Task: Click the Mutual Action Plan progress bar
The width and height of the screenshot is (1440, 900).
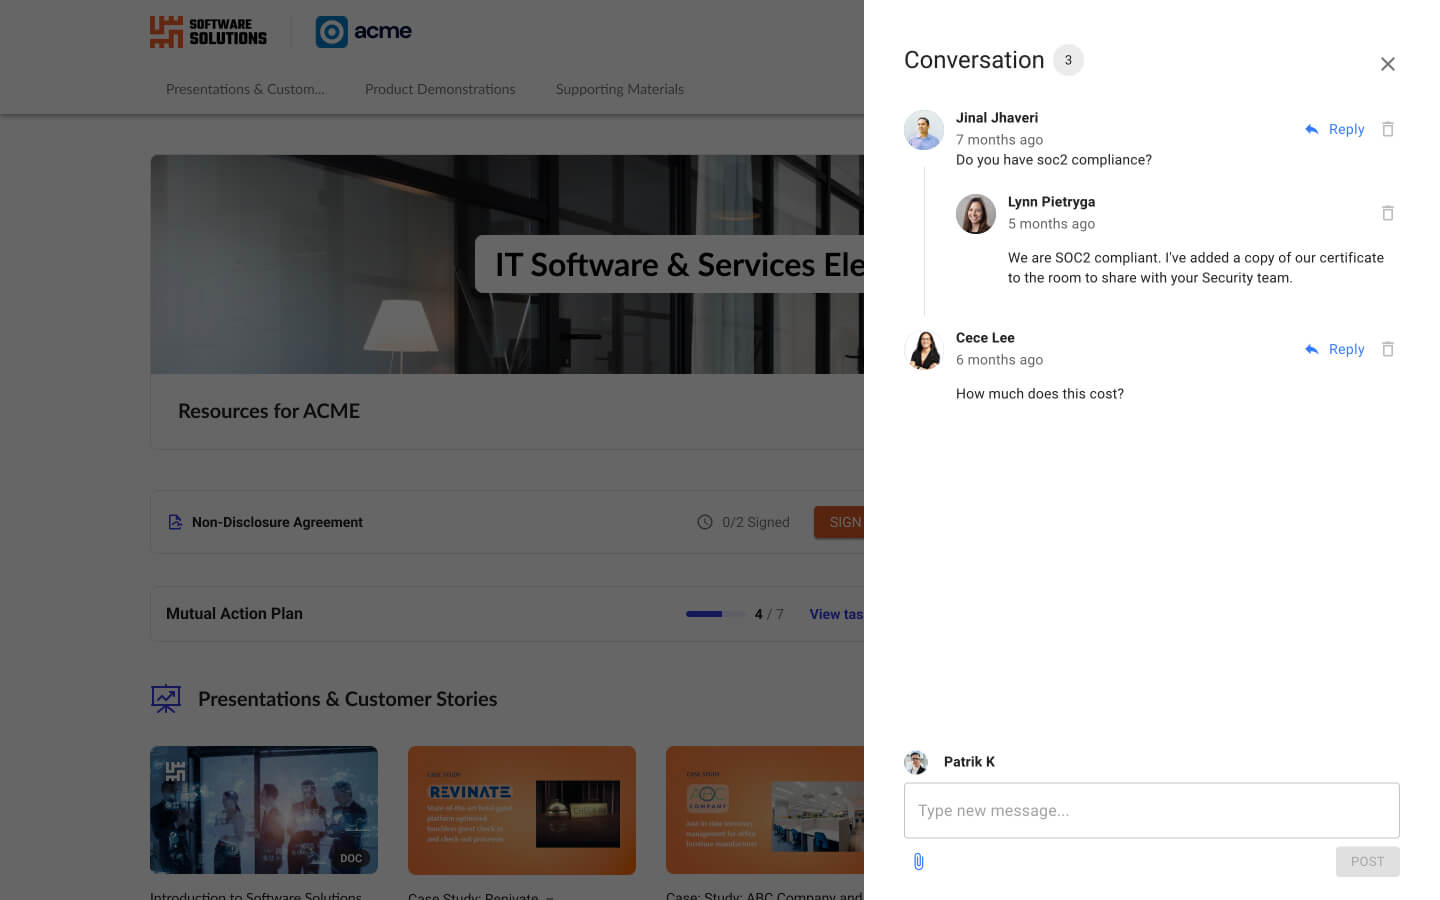Action: [715, 614]
